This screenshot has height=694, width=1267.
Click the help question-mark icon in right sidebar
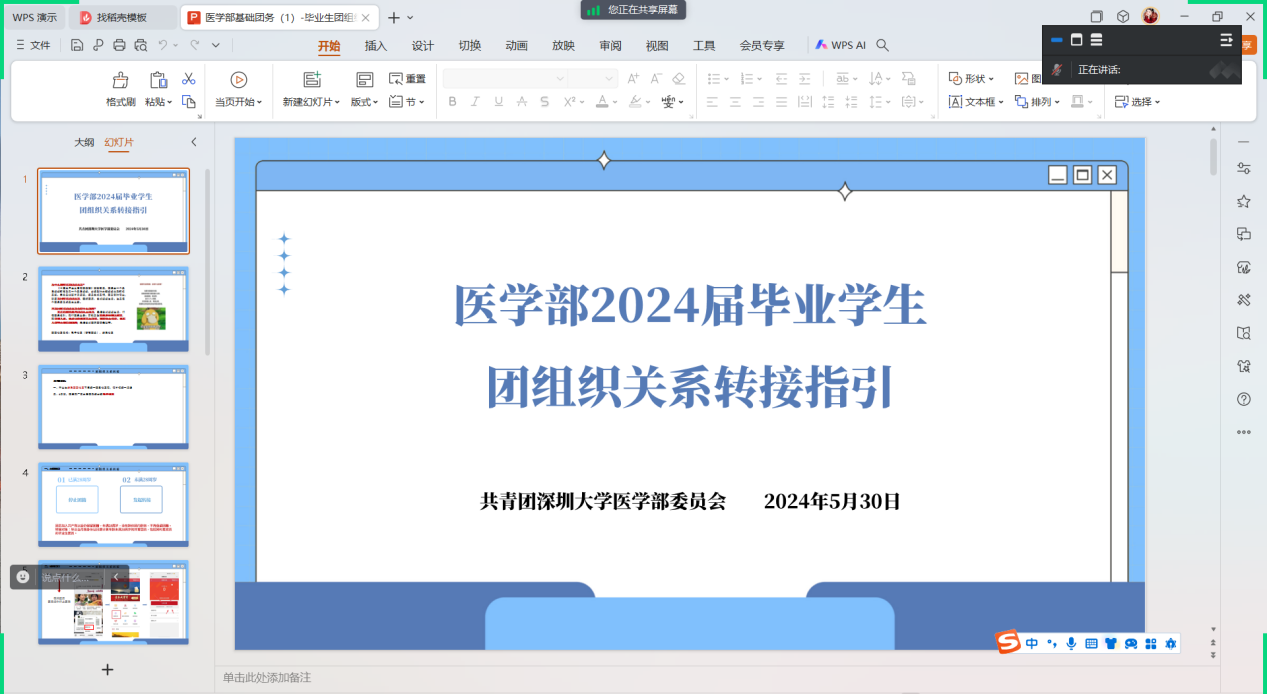[1243, 399]
